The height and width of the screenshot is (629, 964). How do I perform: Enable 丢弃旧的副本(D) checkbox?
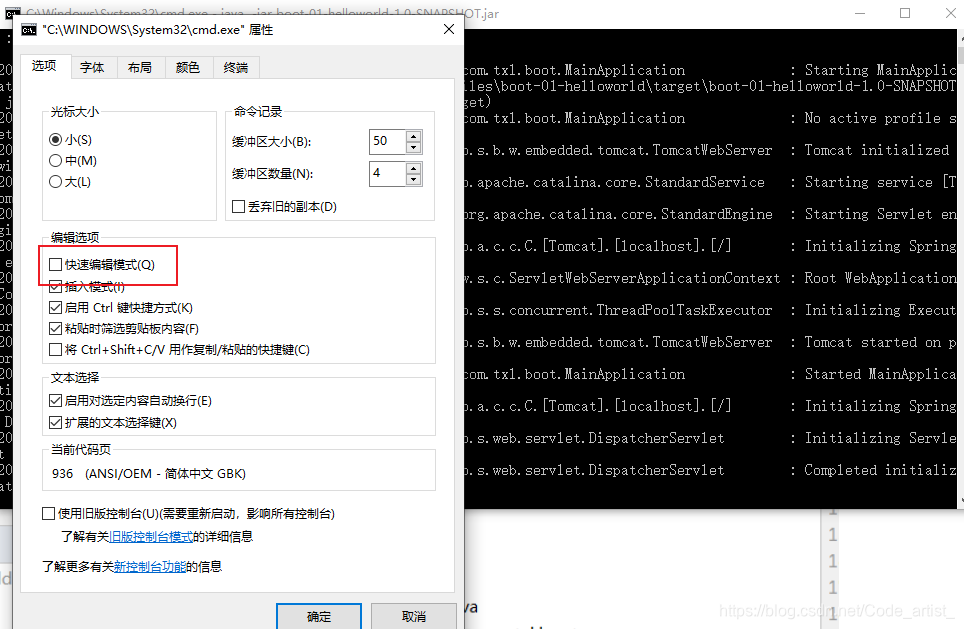pos(239,207)
